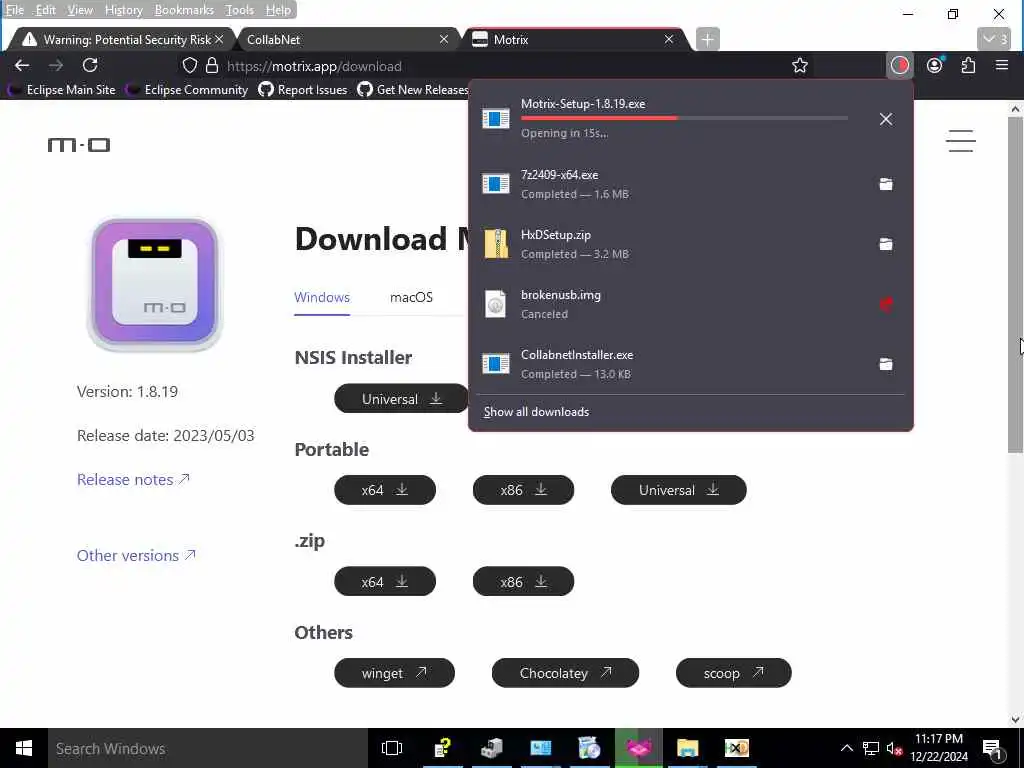Click the HxDSetup.zip archive icon
1024x768 pixels.
[496, 244]
